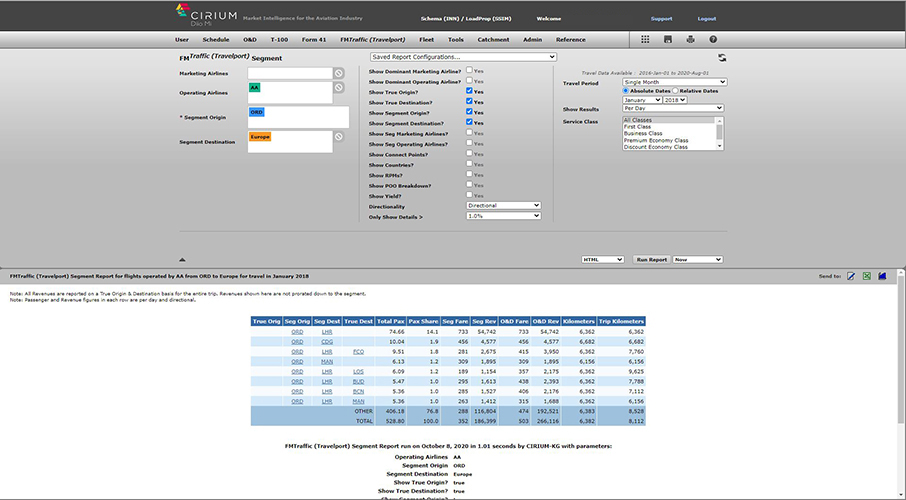The image size is (906, 500).
Task: Open the apps grid icon in the toolbar
Action: coord(645,39)
